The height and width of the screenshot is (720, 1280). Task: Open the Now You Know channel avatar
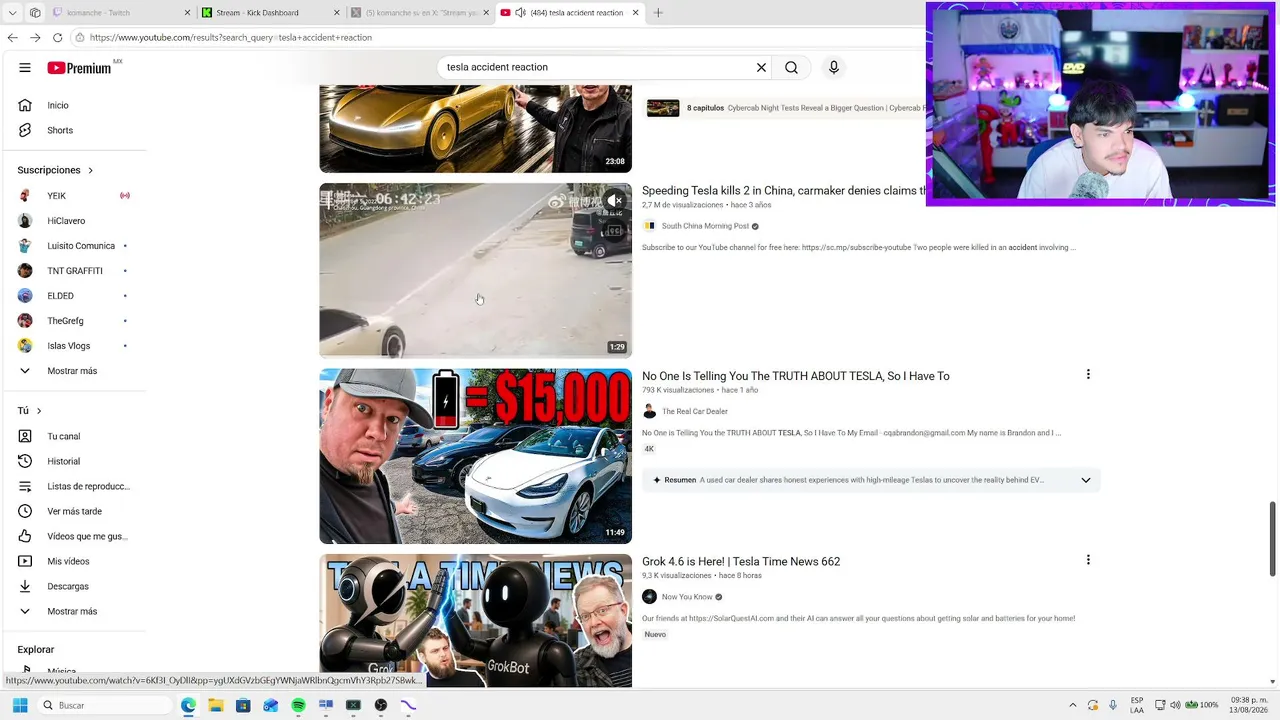point(650,597)
